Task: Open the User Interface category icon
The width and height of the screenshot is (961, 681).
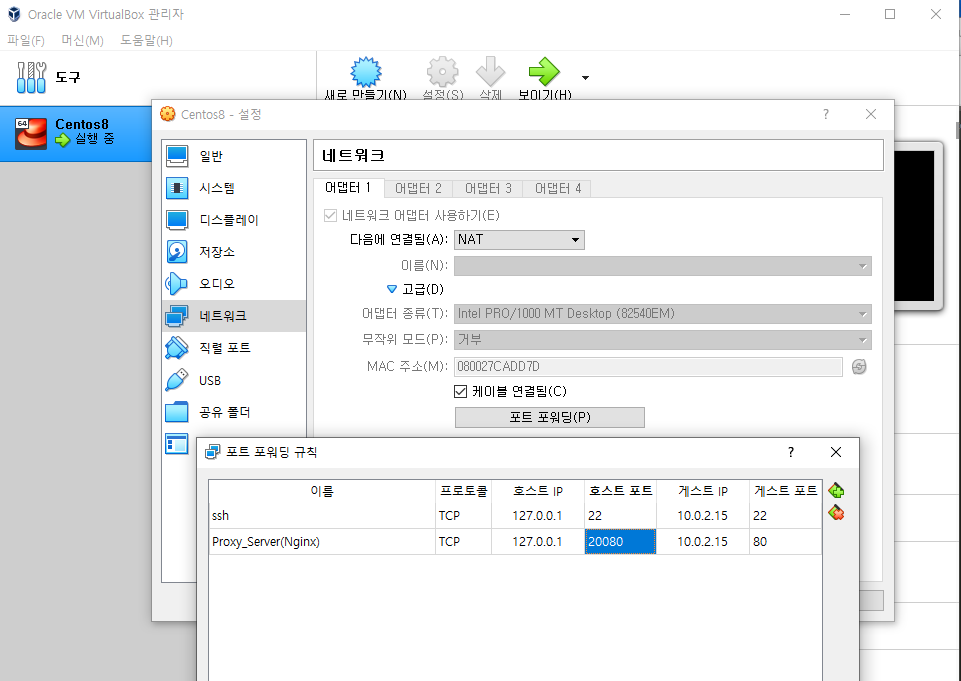Action: tap(177, 444)
